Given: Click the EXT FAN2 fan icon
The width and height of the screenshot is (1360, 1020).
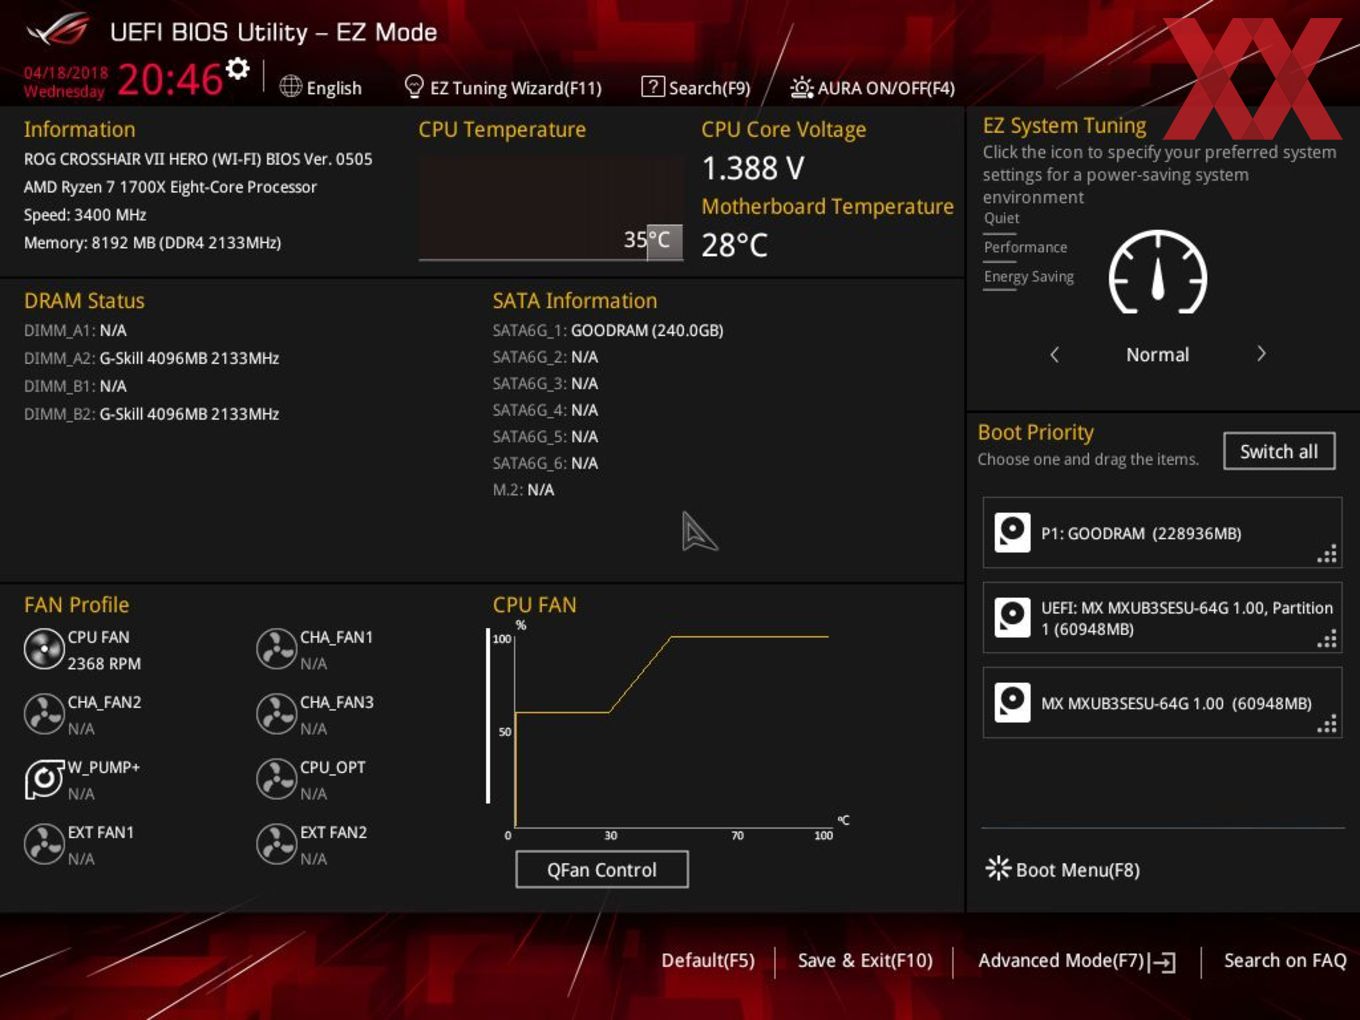Looking at the screenshot, I should (276, 844).
